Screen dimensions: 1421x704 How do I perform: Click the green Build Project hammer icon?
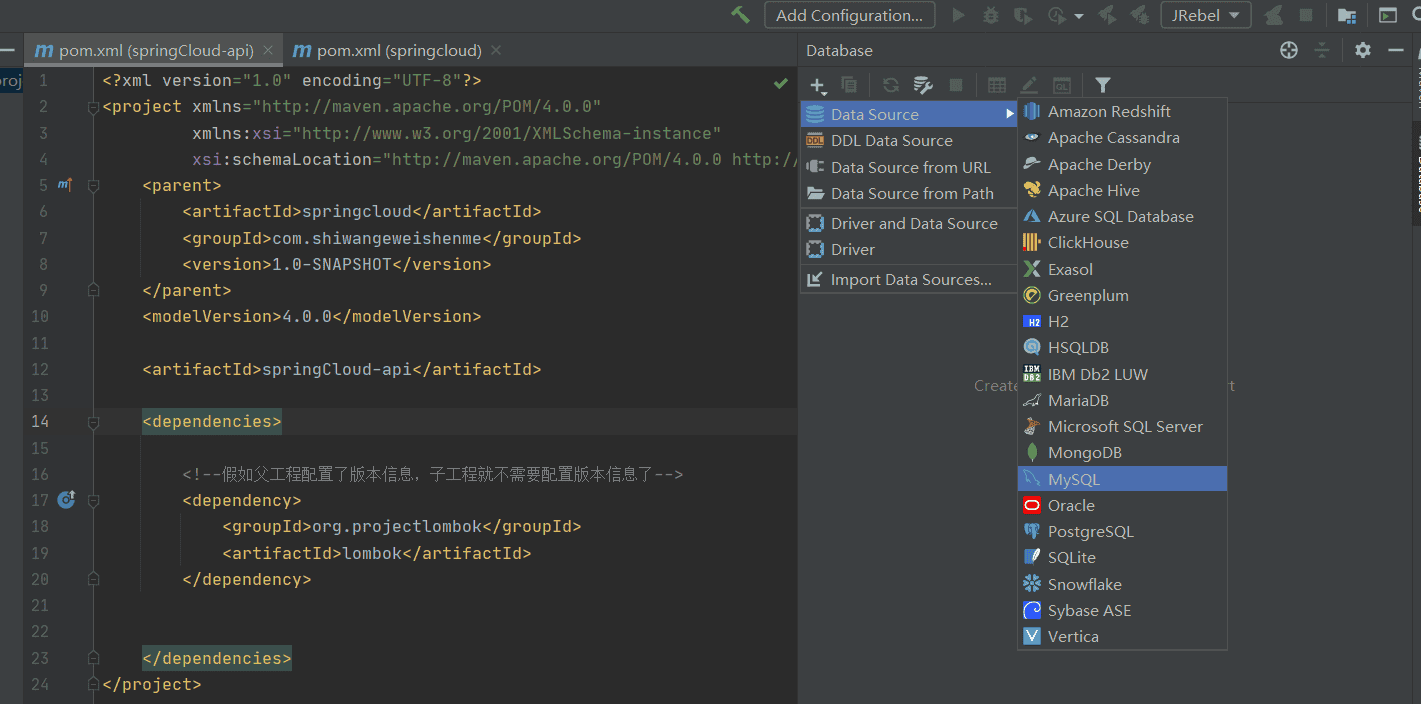[740, 15]
